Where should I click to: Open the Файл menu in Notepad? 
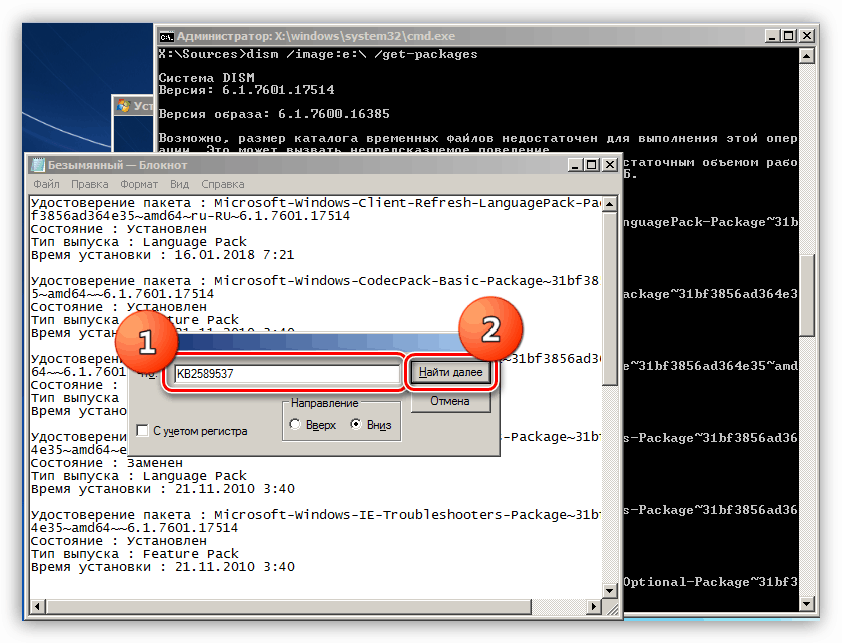coord(46,184)
